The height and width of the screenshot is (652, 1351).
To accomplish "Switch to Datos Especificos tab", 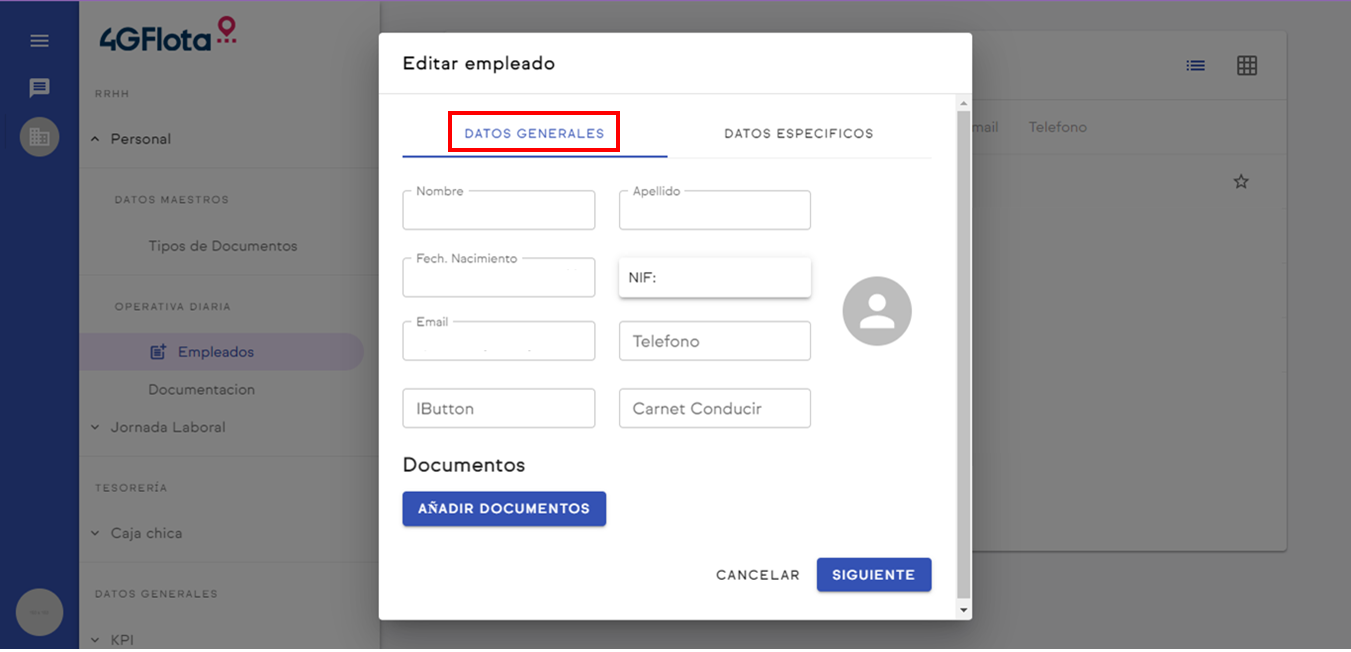I will [x=798, y=133].
